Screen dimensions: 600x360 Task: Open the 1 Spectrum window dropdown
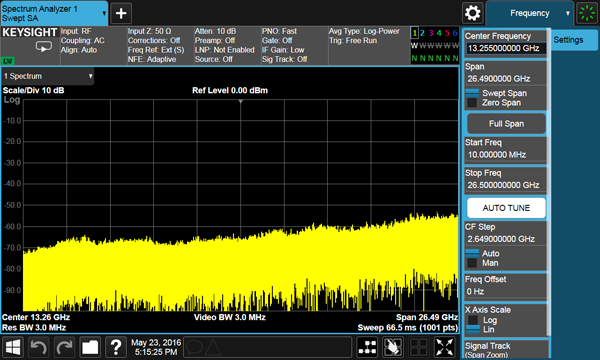tap(47, 76)
